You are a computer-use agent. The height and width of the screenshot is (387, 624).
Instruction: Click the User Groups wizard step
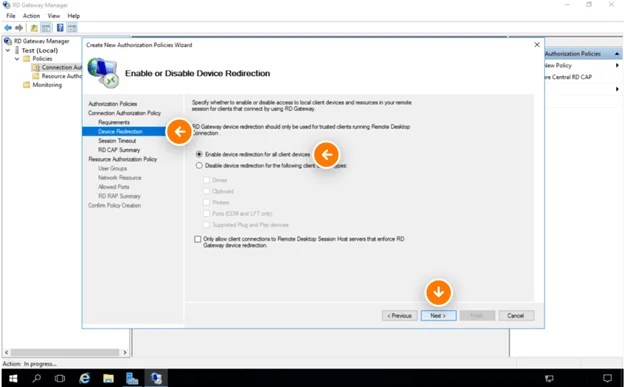pyautogui.click(x=113, y=168)
